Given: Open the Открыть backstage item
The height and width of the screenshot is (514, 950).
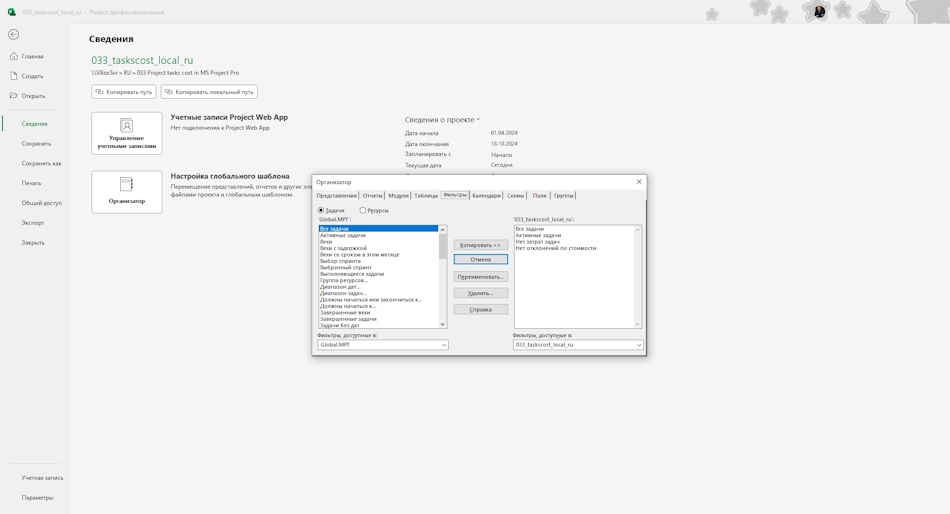Looking at the screenshot, I should pyautogui.click(x=32, y=96).
